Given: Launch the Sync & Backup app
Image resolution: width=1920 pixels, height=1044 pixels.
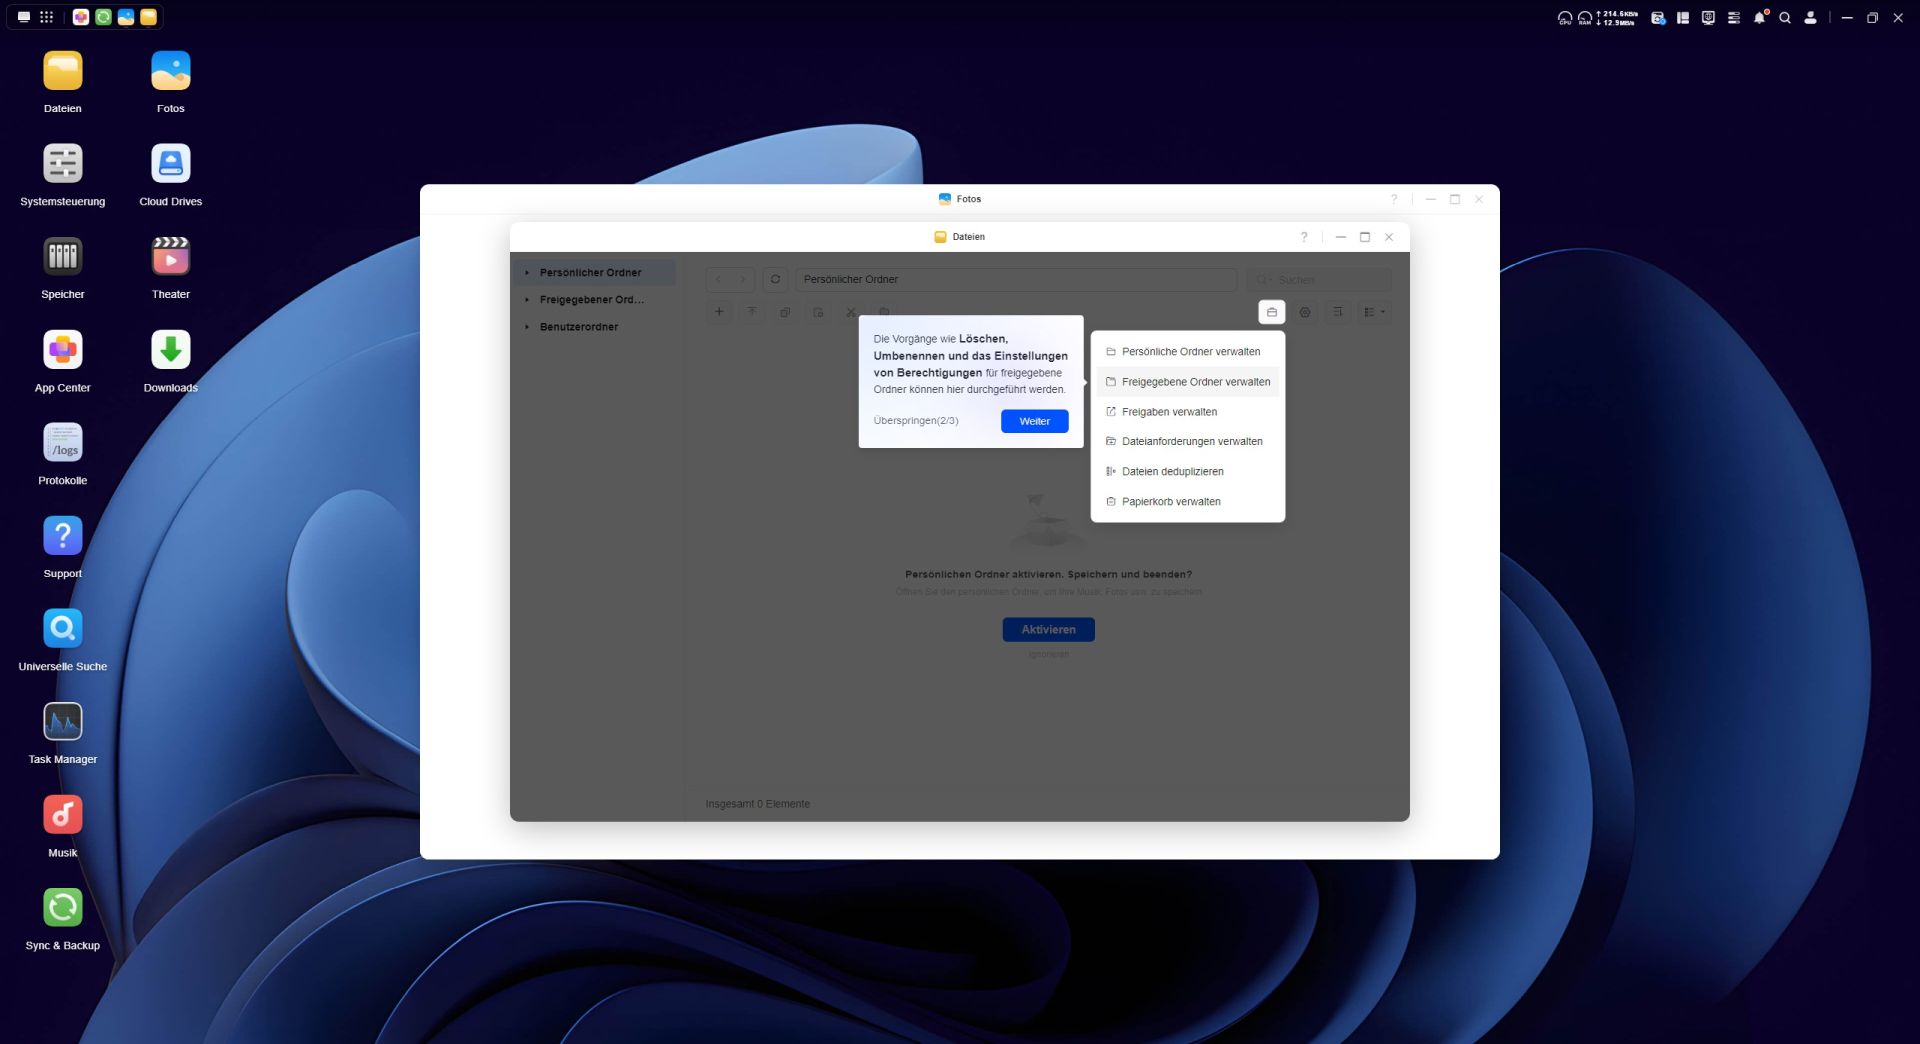Looking at the screenshot, I should (x=62, y=908).
